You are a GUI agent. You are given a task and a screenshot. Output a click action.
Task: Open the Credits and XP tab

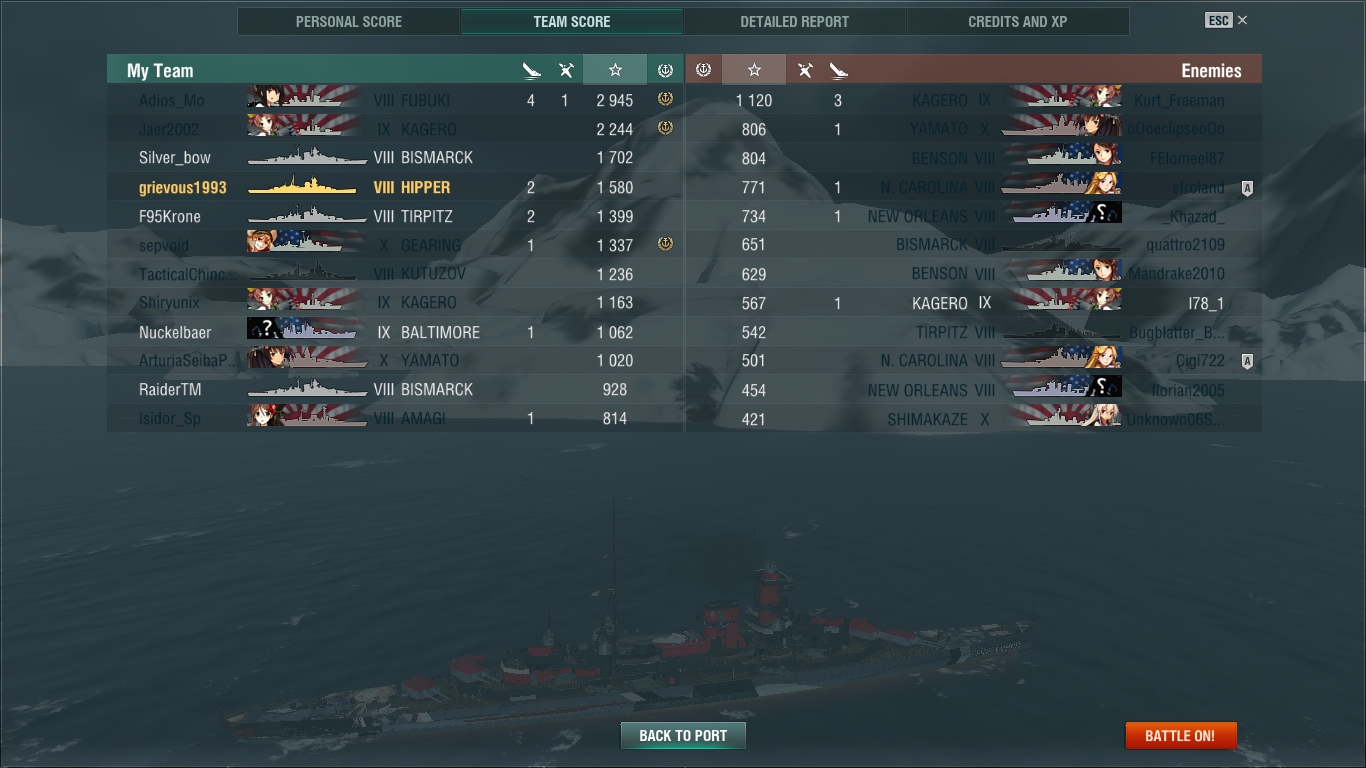1017,21
